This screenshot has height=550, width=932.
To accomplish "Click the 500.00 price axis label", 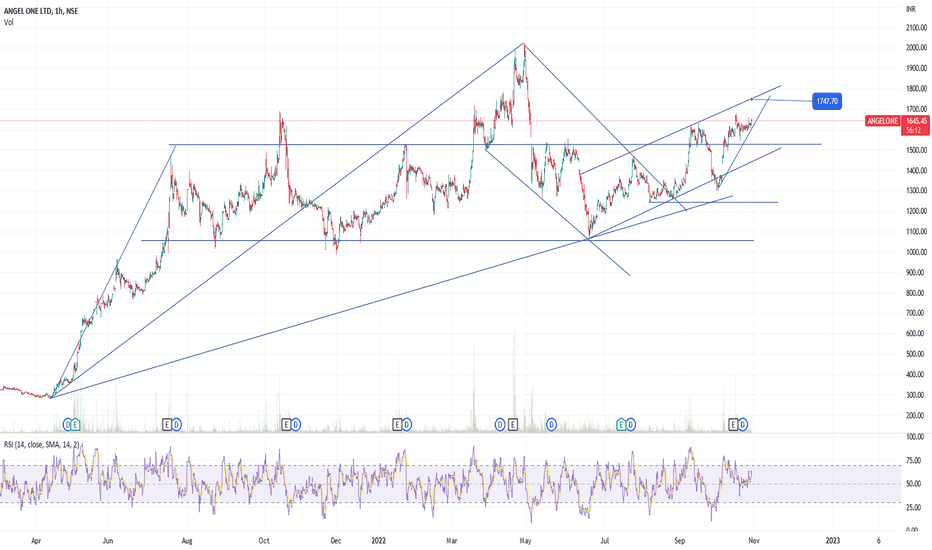I will coord(915,354).
